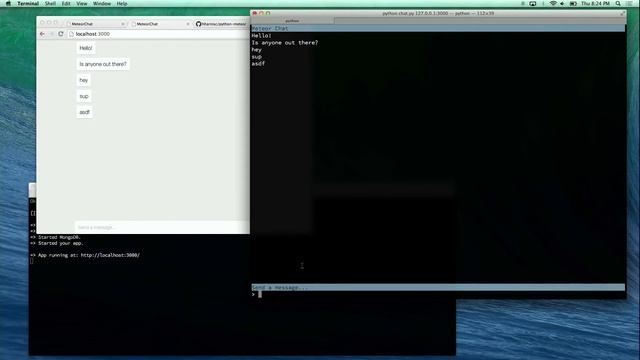Open the Shell menu

(x=50, y=3)
